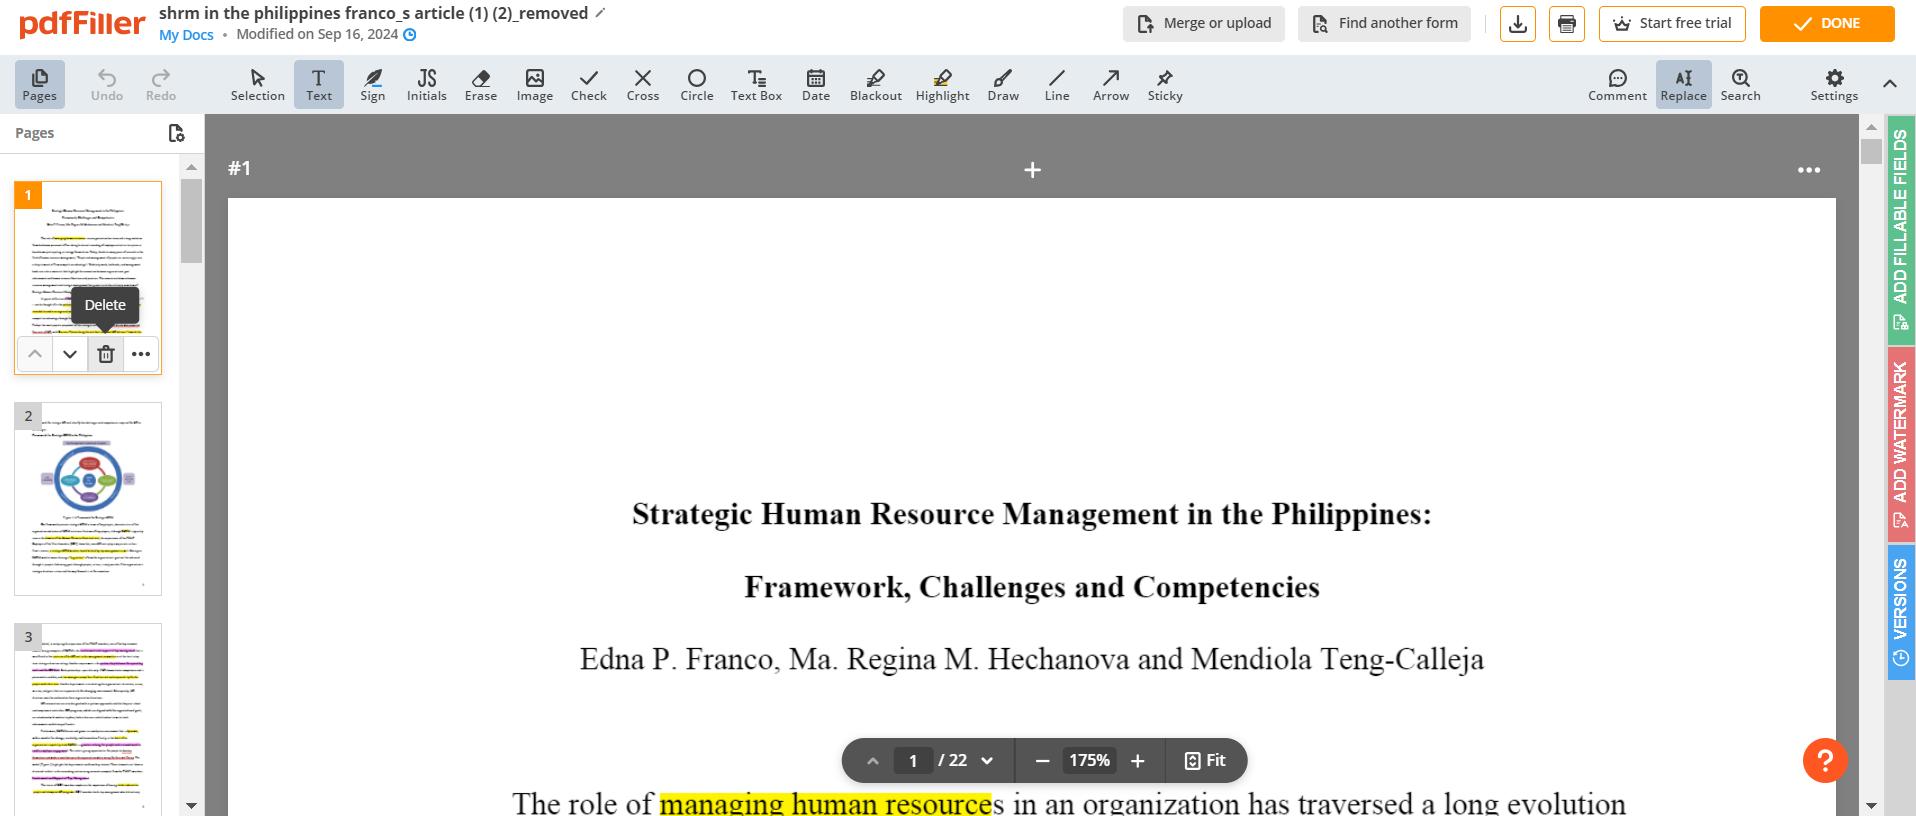Open the orange help question button
1916x816 pixels.
tap(1825, 761)
